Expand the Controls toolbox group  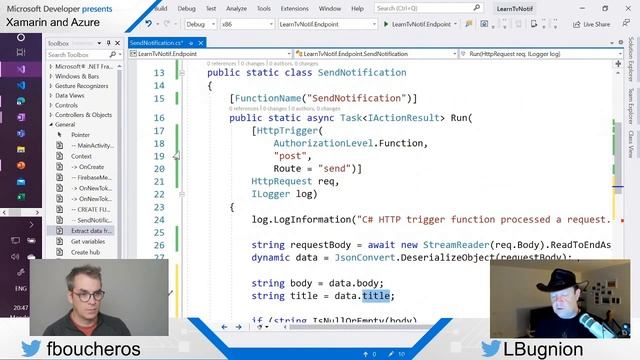pos(51,105)
